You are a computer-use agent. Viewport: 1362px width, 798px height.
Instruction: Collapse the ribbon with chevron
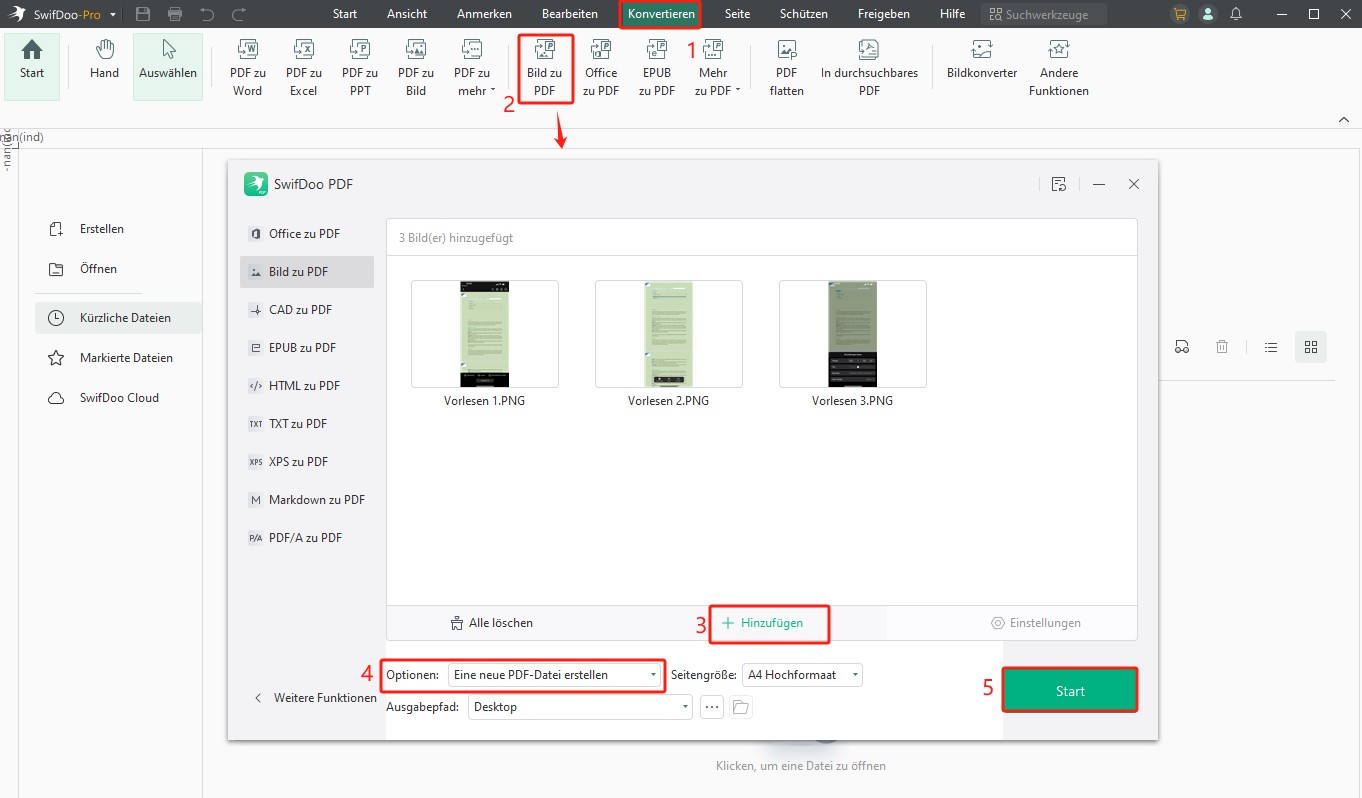[x=1344, y=120]
